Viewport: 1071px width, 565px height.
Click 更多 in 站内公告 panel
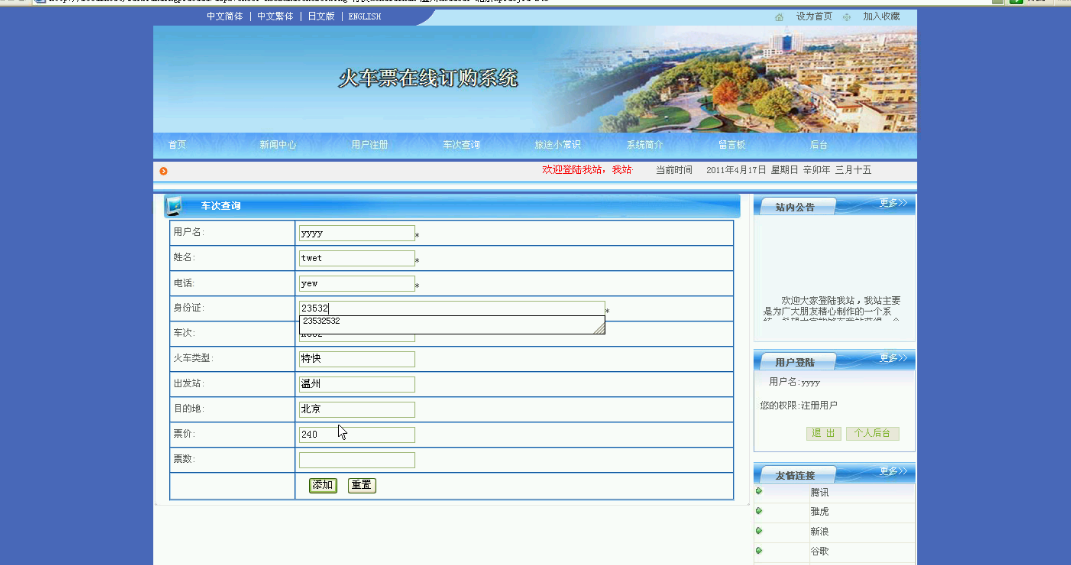tap(893, 203)
